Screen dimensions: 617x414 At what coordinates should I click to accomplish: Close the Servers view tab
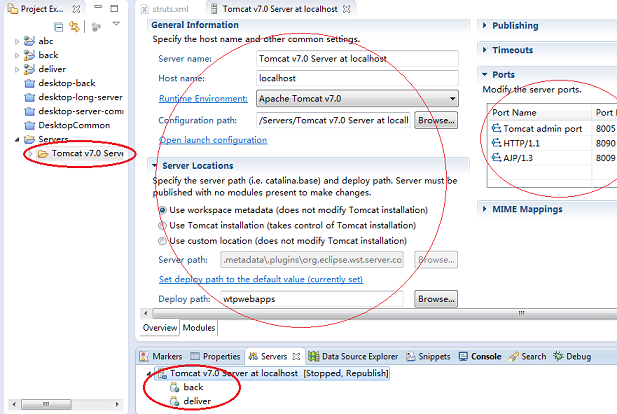point(296,357)
